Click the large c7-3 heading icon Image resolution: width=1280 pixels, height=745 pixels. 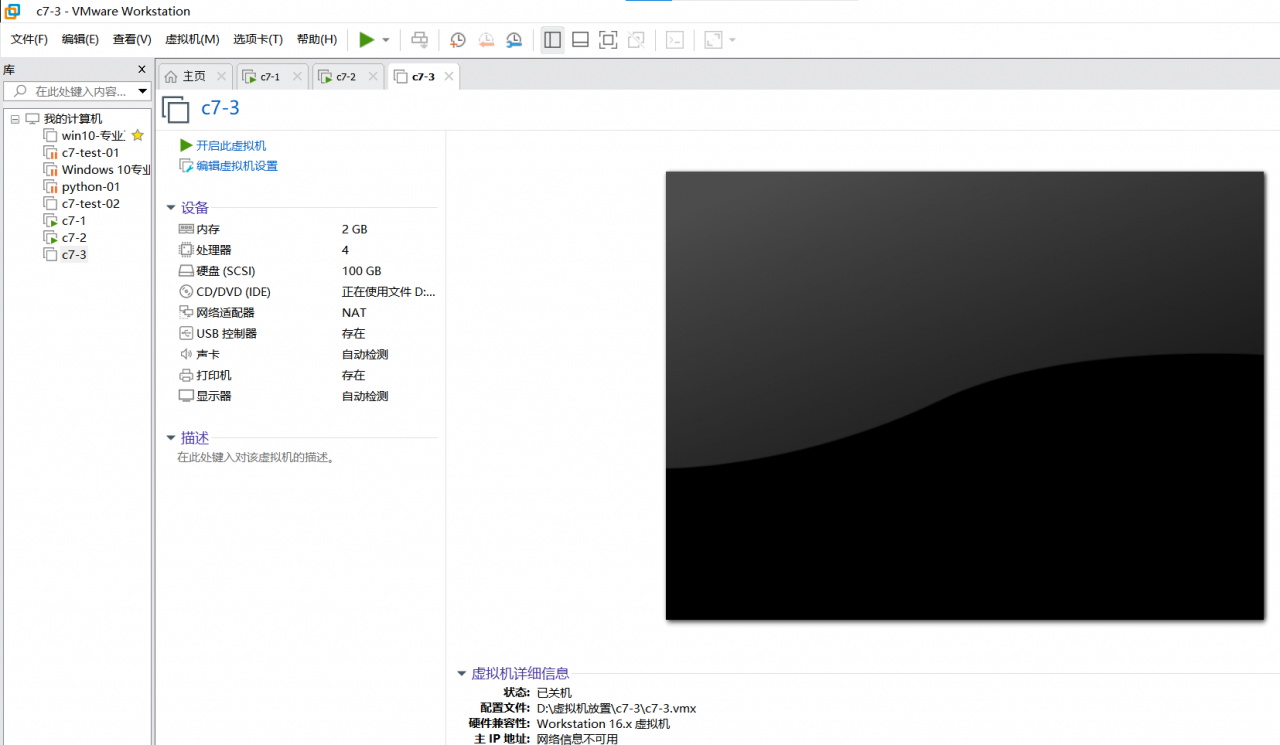pos(175,109)
